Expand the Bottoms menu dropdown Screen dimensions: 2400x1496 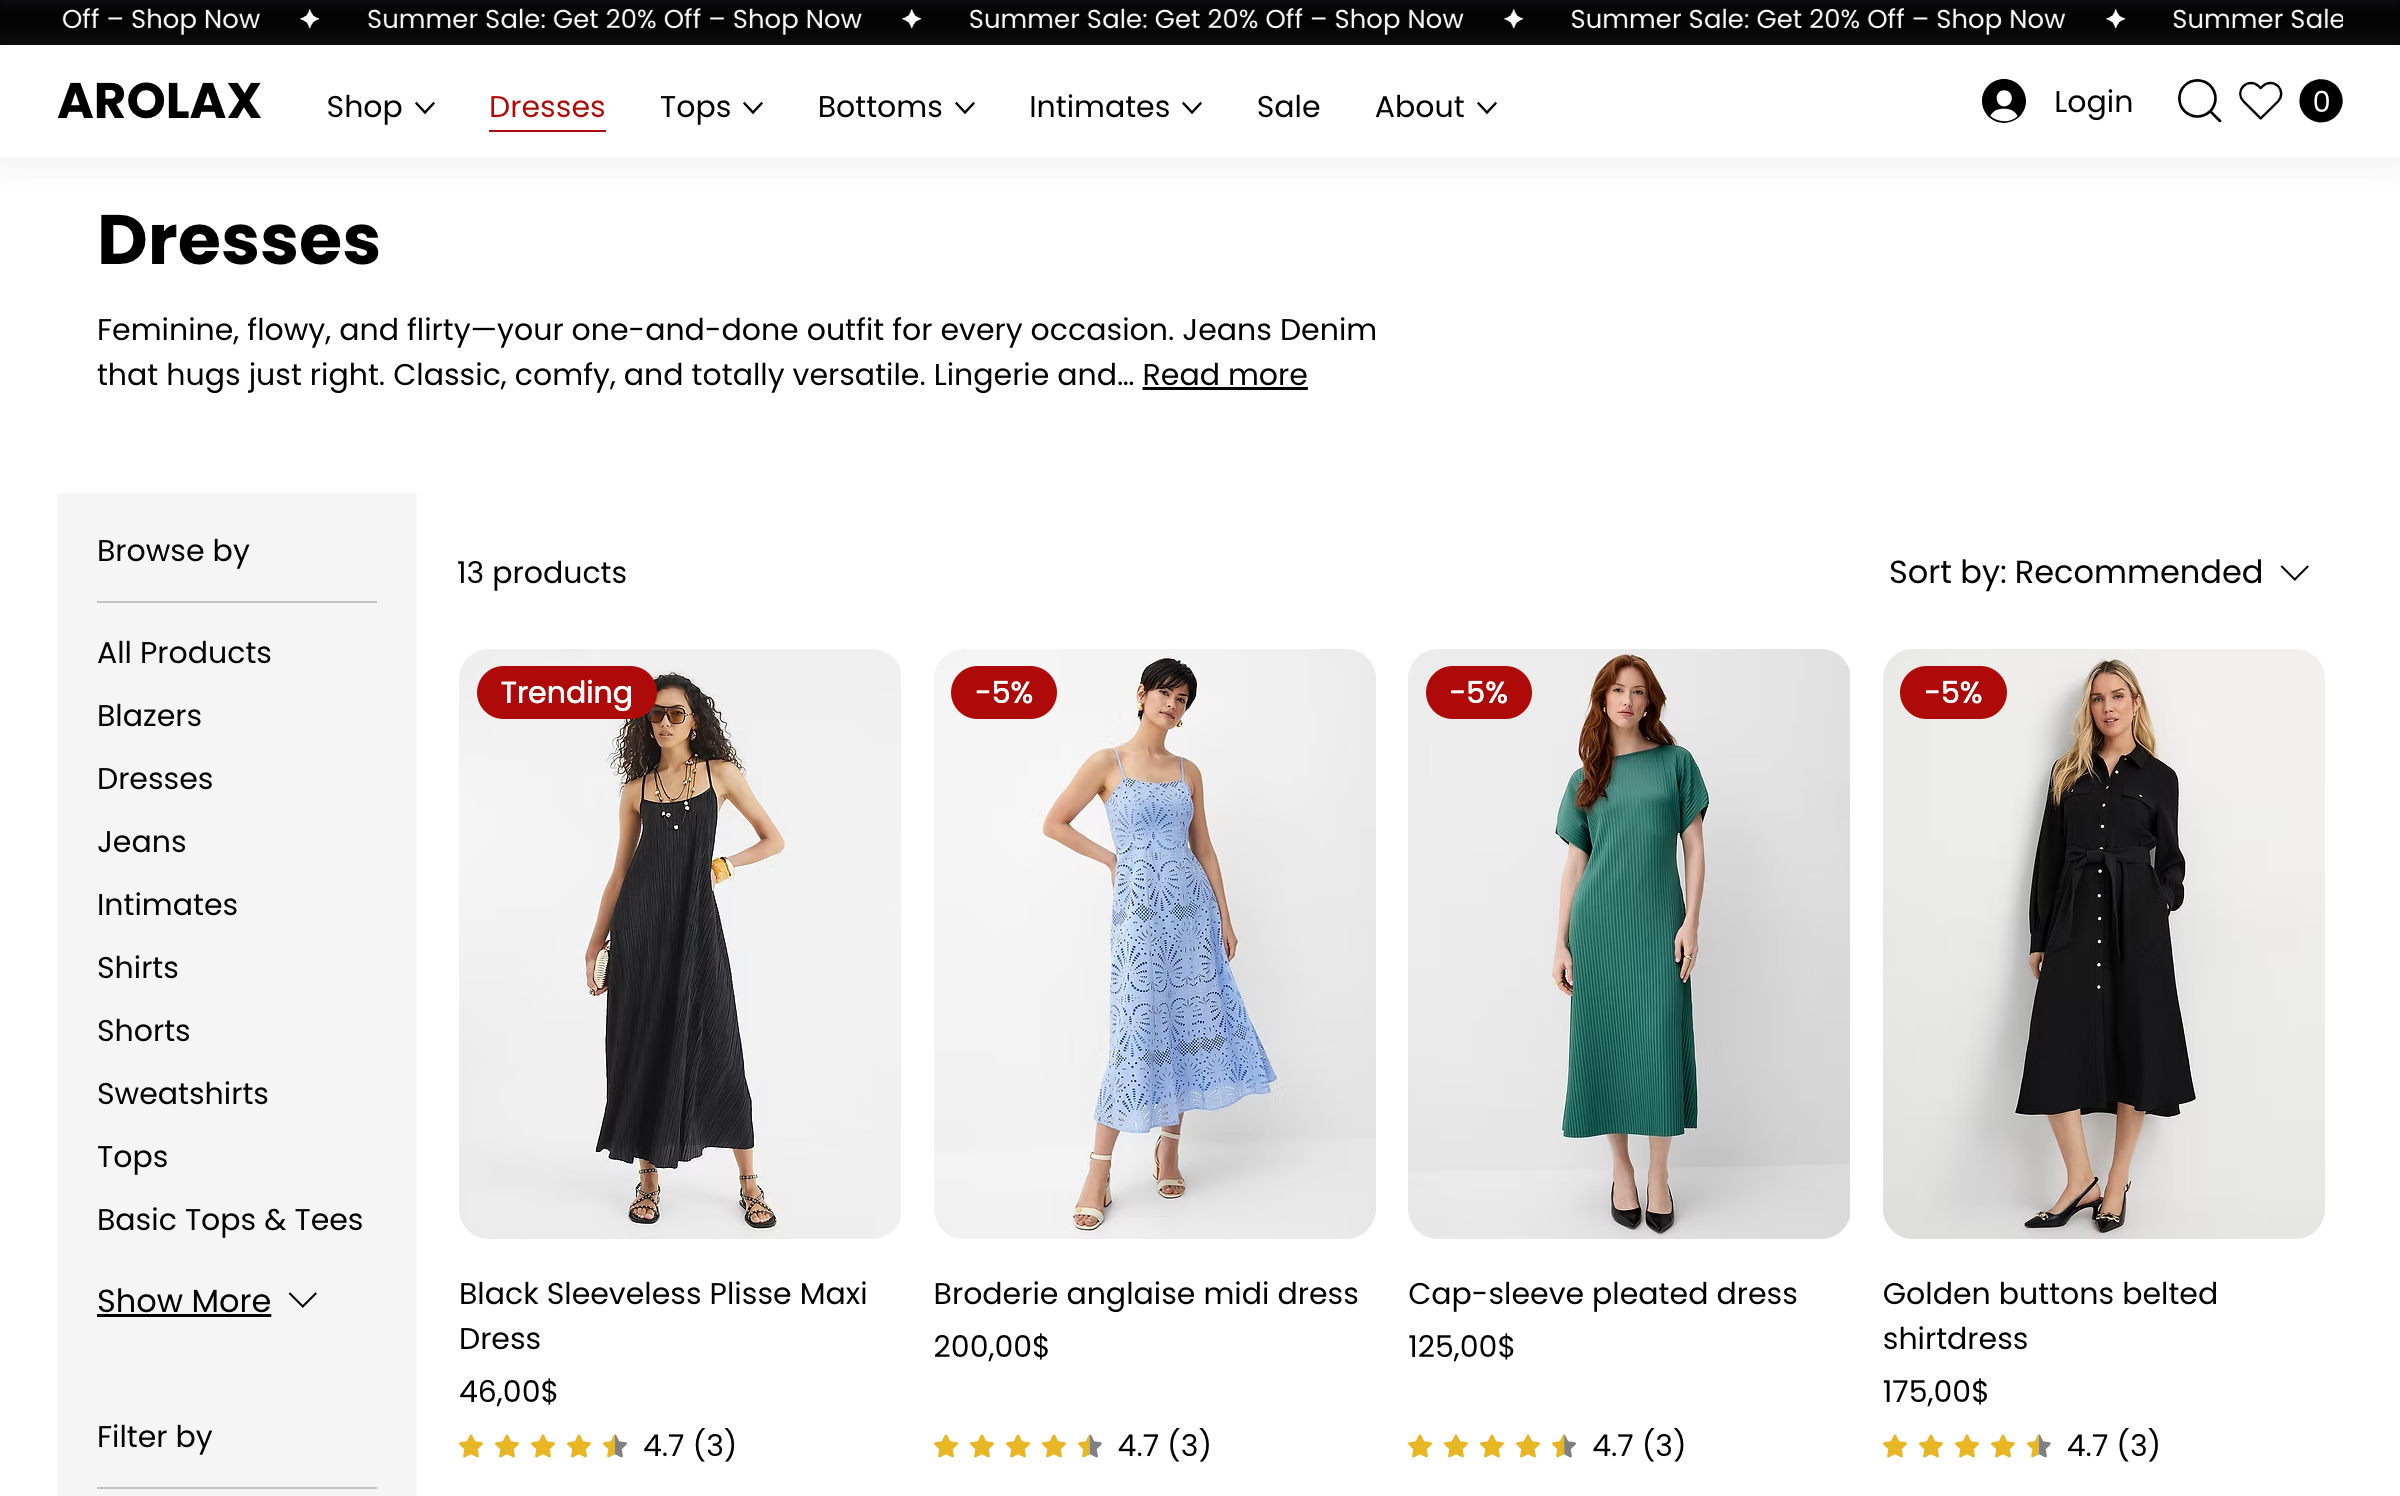(896, 107)
